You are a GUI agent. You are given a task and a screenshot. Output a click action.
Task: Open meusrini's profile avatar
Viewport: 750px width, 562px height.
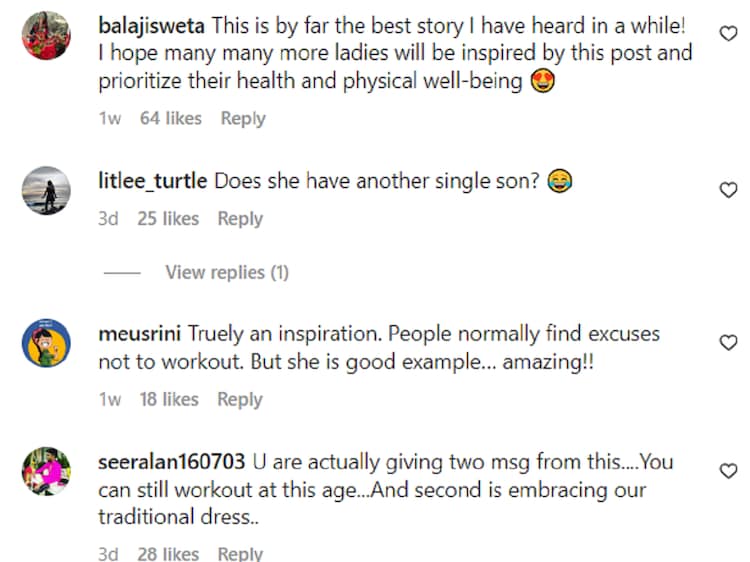point(46,343)
